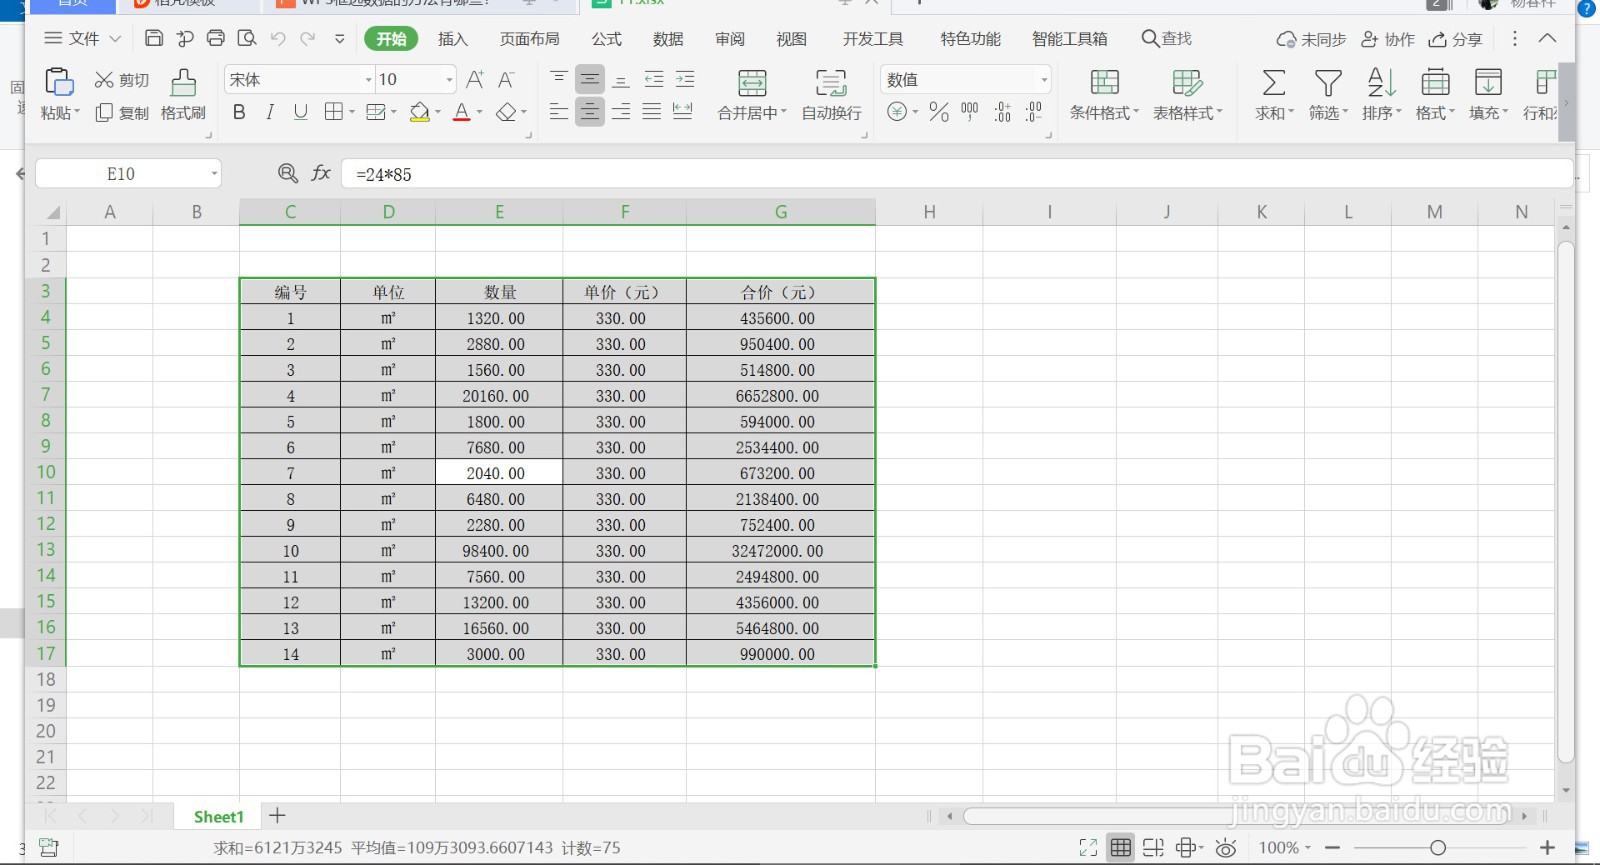Image resolution: width=1600 pixels, height=865 pixels.
Task: Select the Format Painter (格式刷)
Action: point(183,95)
